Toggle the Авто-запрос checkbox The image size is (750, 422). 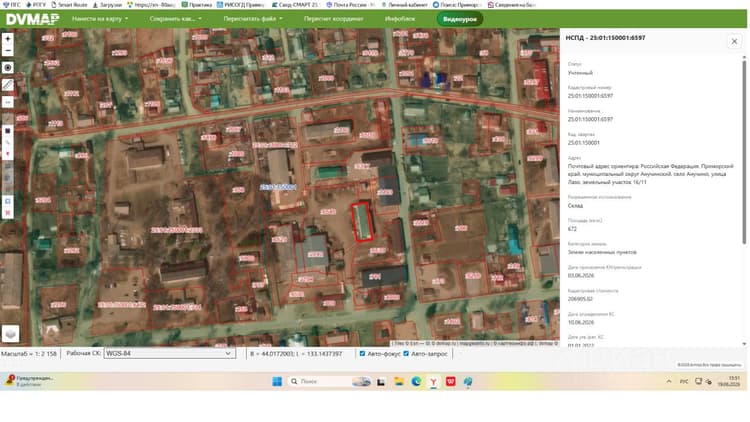tap(406, 354)
